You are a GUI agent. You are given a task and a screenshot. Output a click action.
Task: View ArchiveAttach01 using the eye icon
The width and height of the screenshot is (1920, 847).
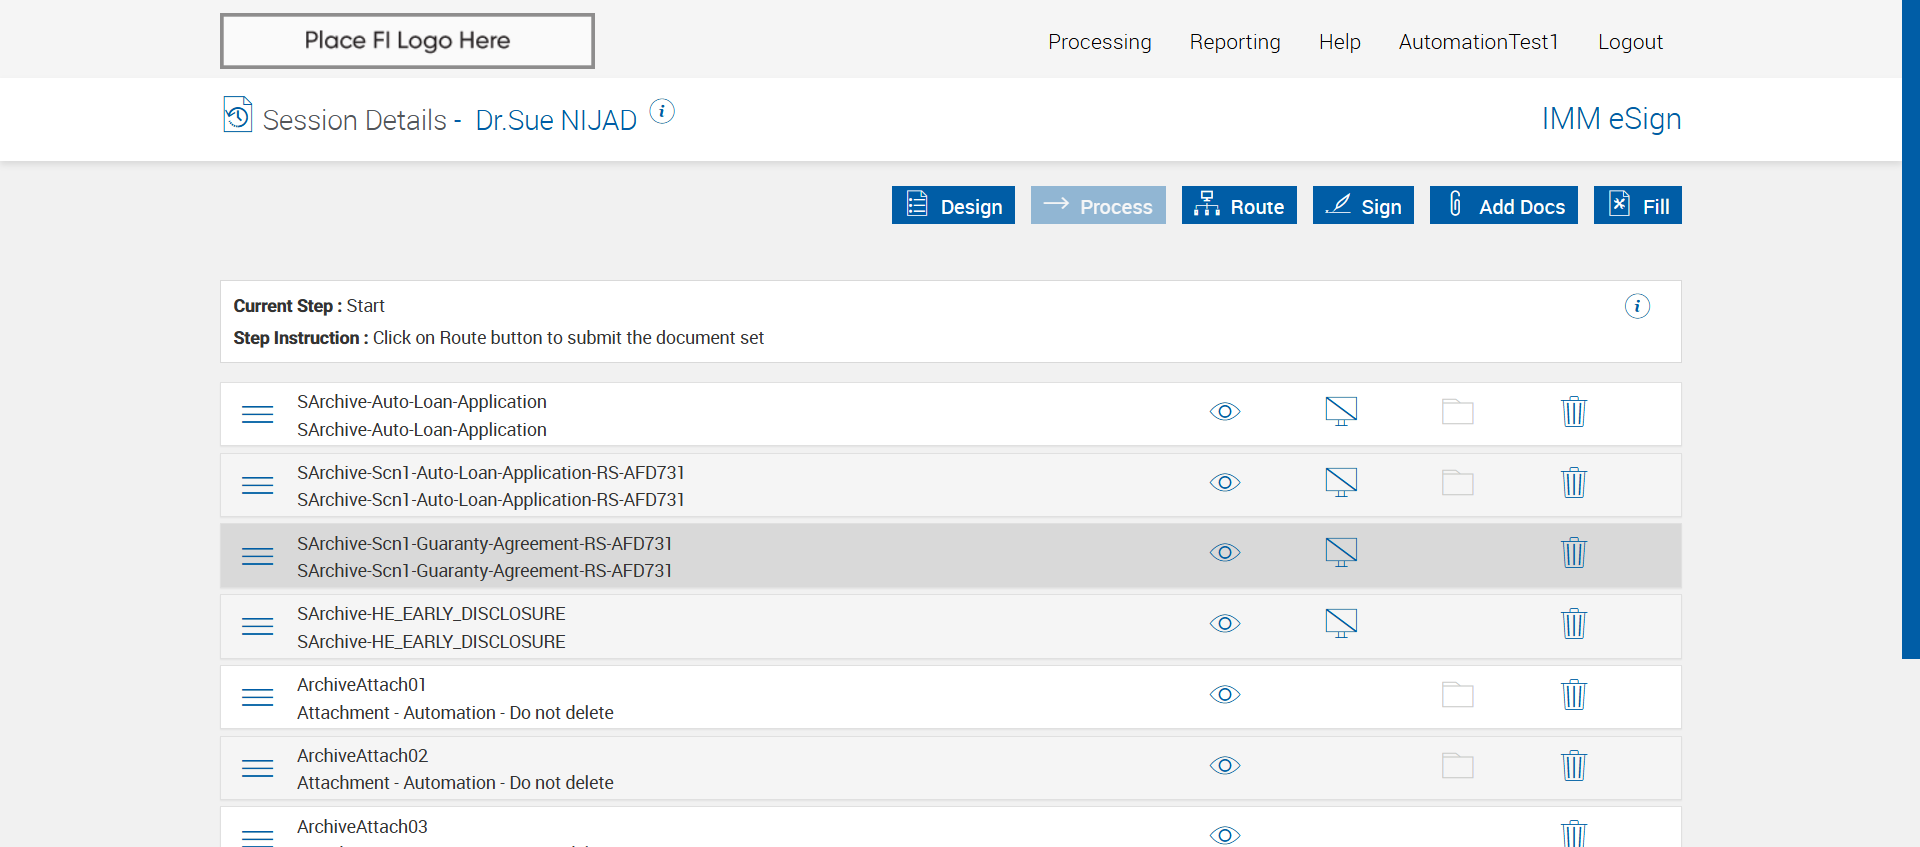pos(1225,695)
